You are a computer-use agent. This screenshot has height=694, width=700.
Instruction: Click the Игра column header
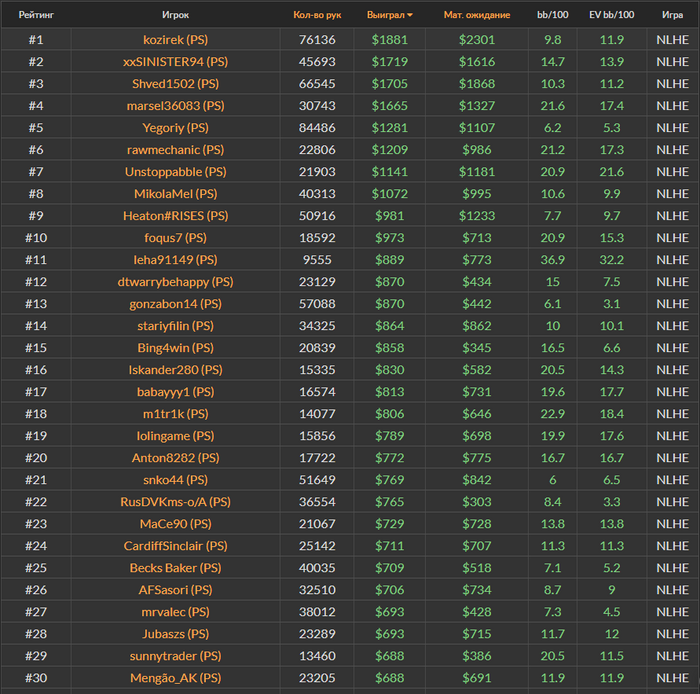[x=672, y=15]
